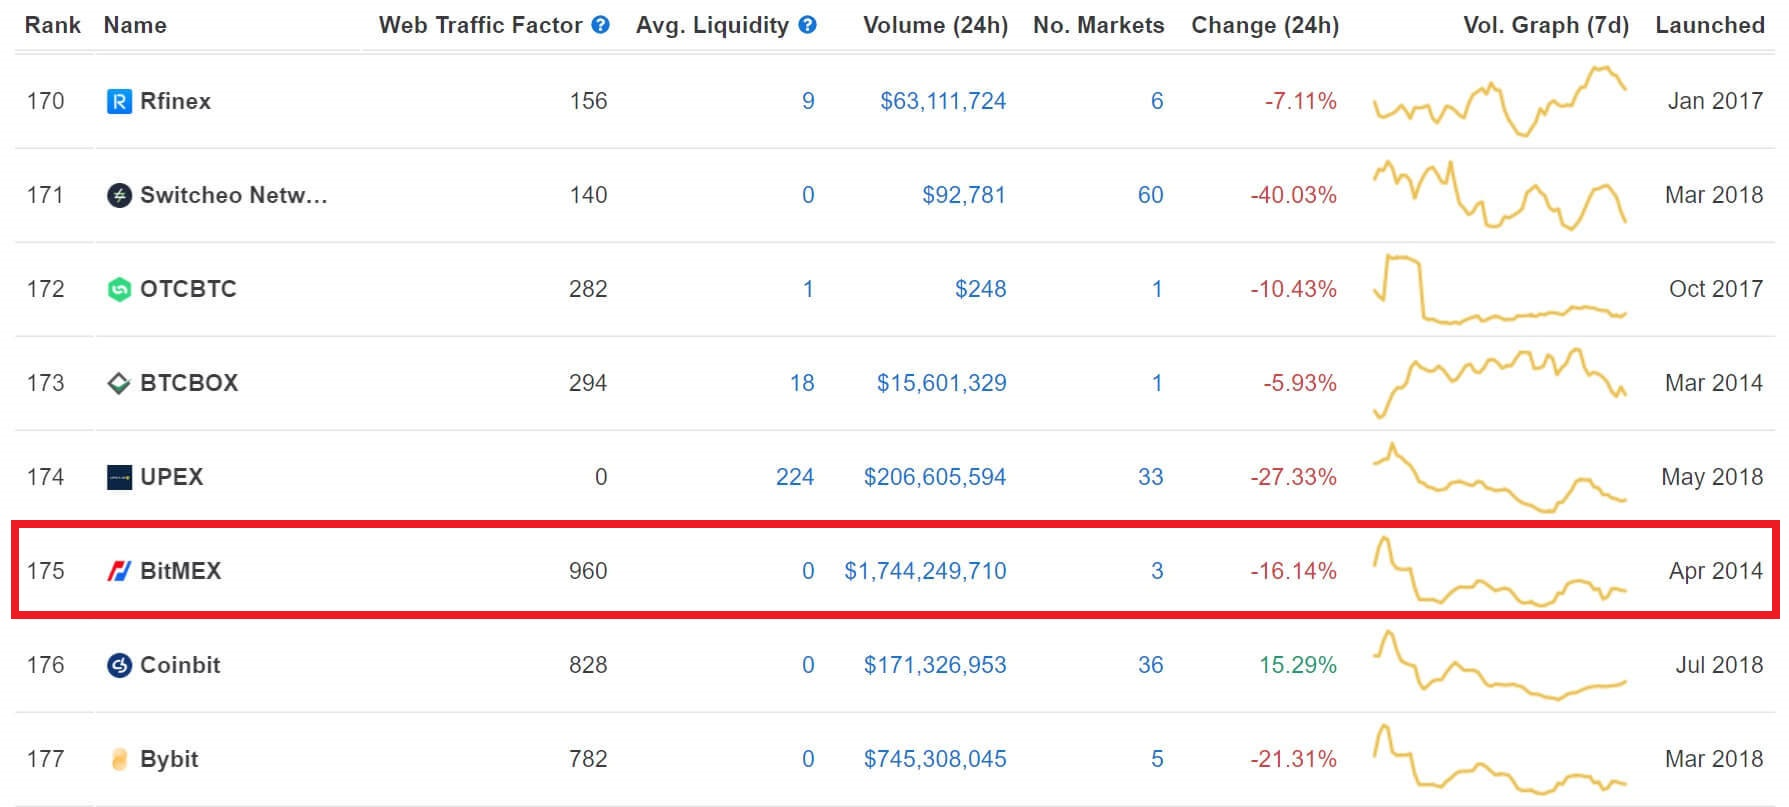Click Coinbit launch date Jul 2018
This screenshot has height=807, width=1789.
[x=1719, y=665]
